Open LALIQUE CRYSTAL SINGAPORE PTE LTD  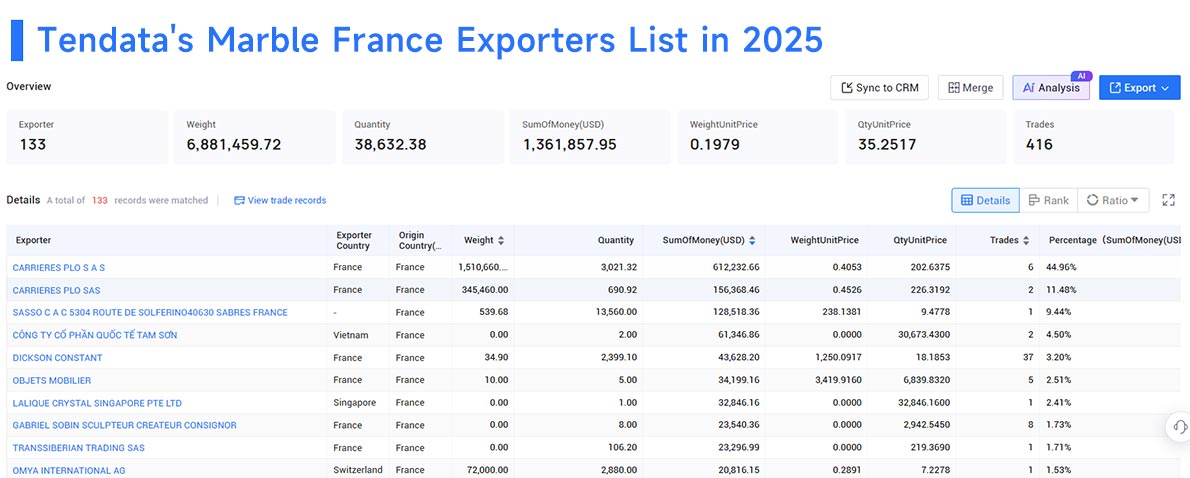[97, 403]
